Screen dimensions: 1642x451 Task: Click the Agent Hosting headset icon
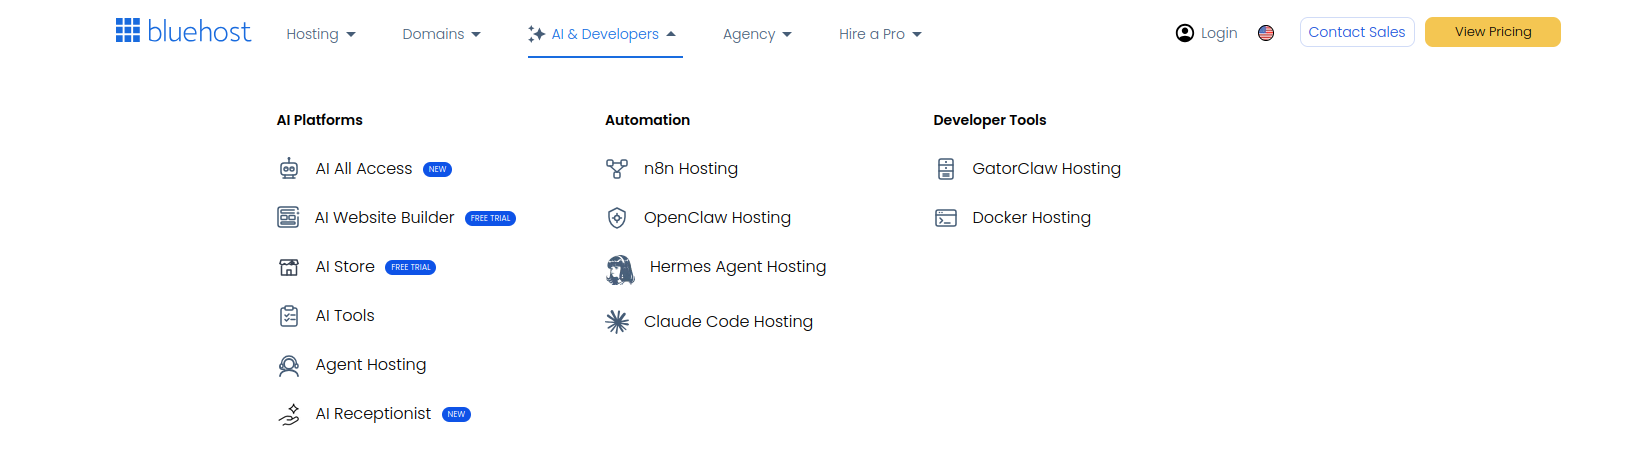pos(289,365)
